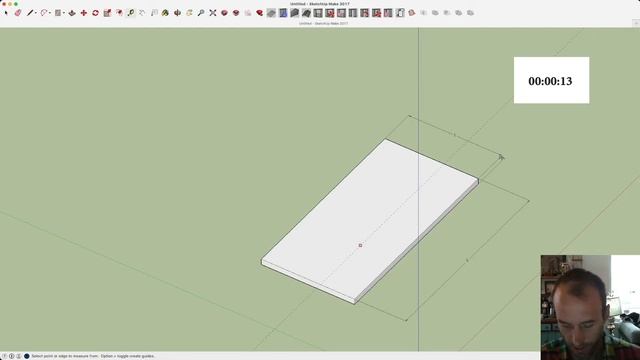Select the Arc tool

pyautogui.click(x=44, y=13)
